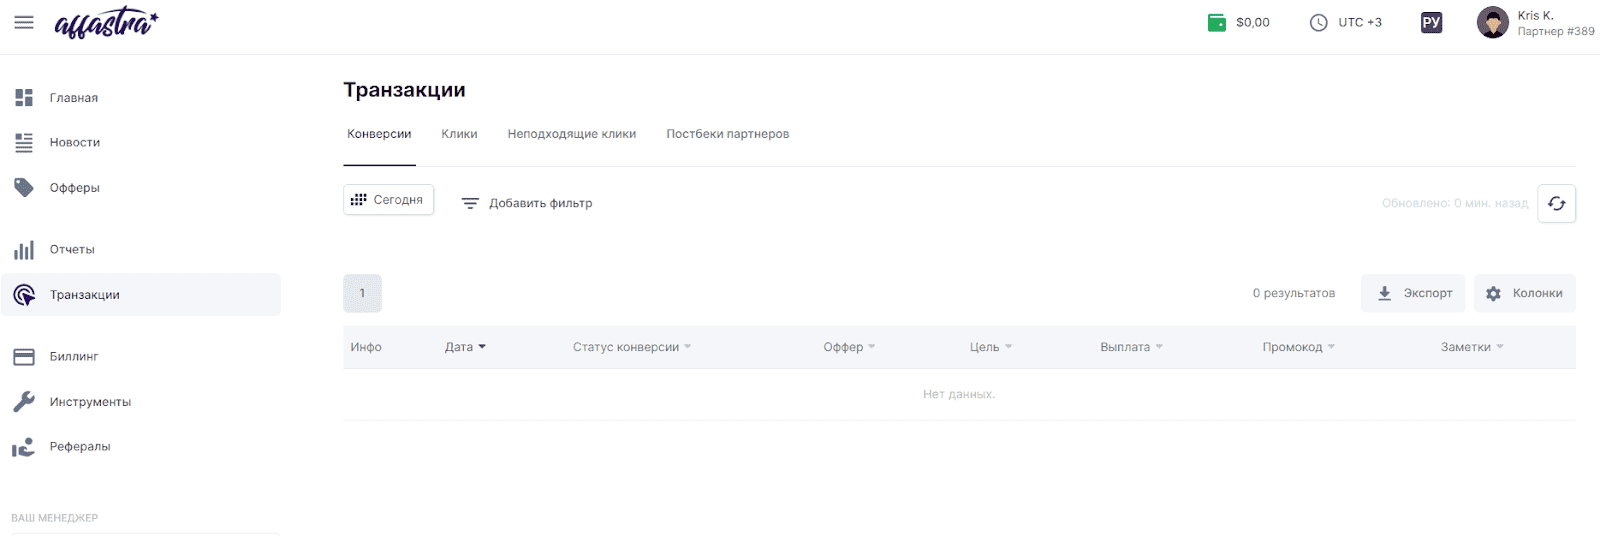Click the Инструменты wrench icon
The image size is (1600, 537).
(24, 401)
